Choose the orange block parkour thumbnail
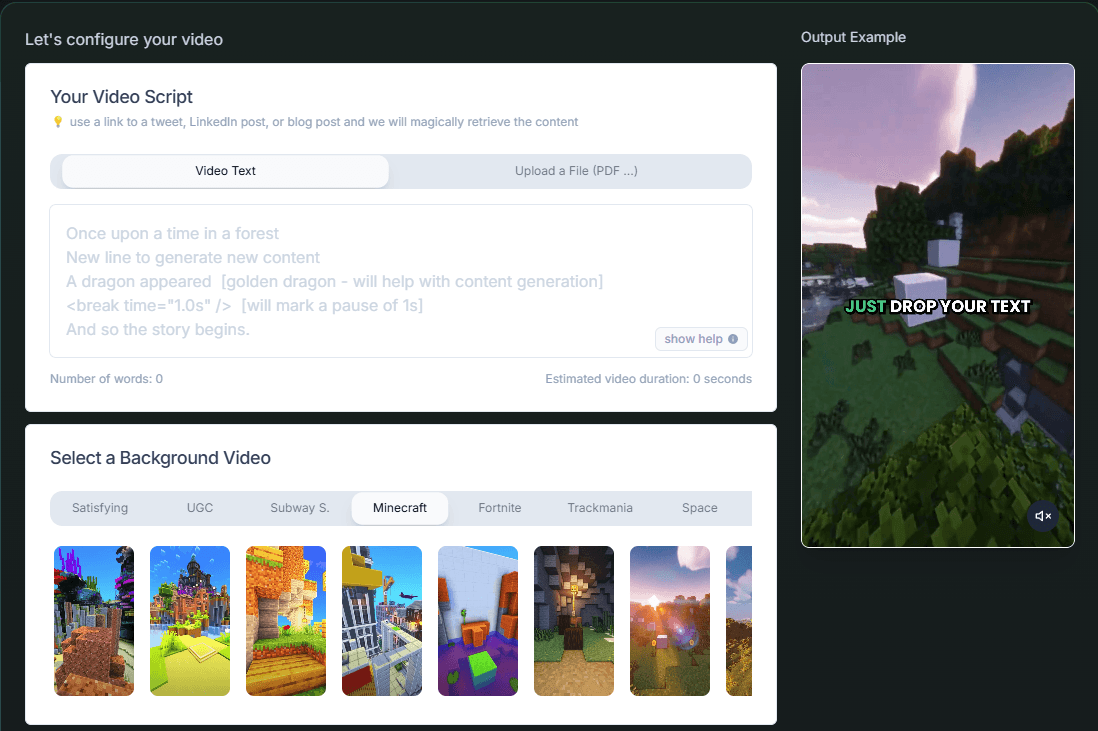Viewport: 1098px width, 731px height. click(x=286, y=621)
